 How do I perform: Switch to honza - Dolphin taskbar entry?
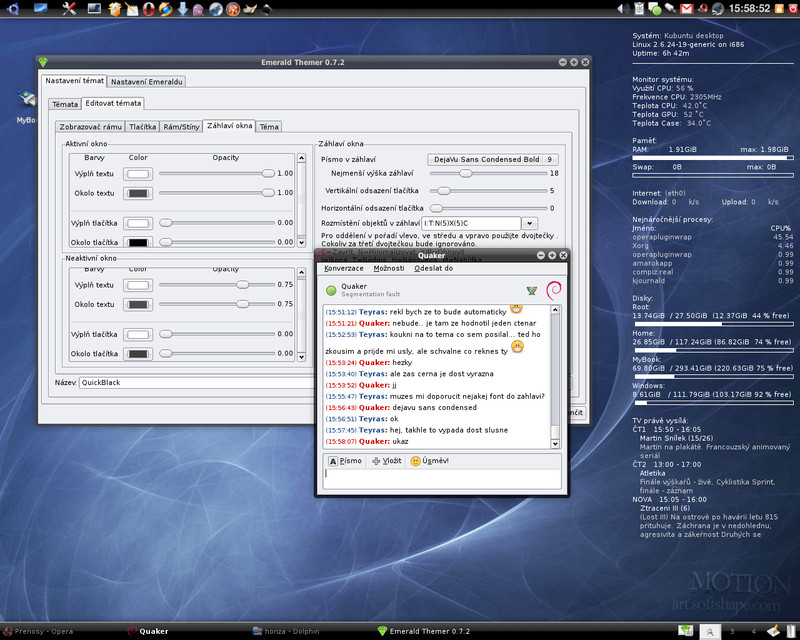[x=287, y=631]
